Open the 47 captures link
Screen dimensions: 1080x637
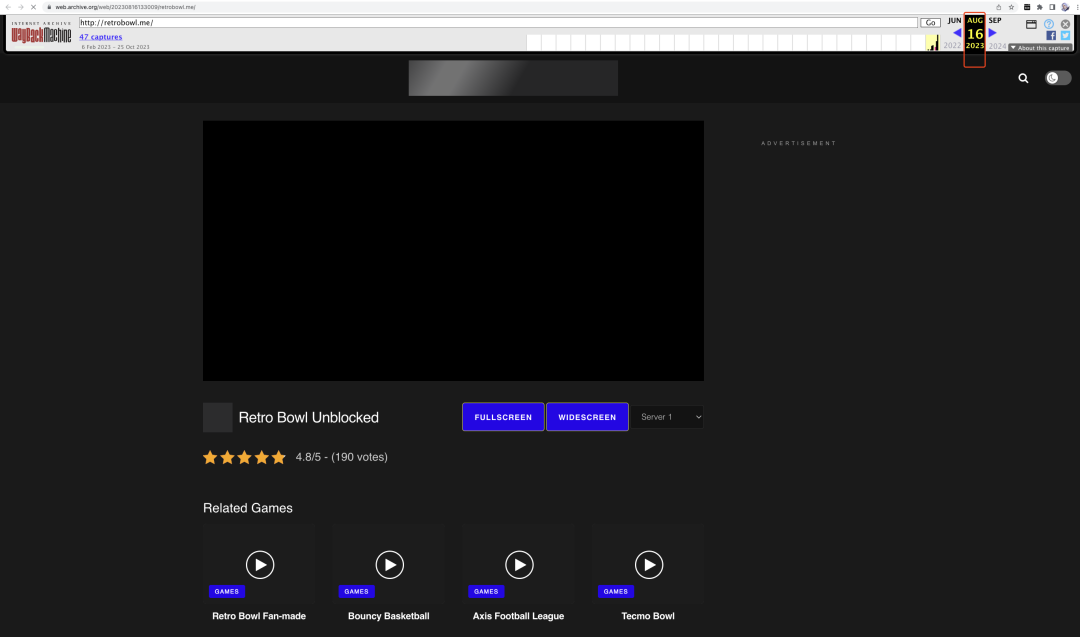(101, 37)
